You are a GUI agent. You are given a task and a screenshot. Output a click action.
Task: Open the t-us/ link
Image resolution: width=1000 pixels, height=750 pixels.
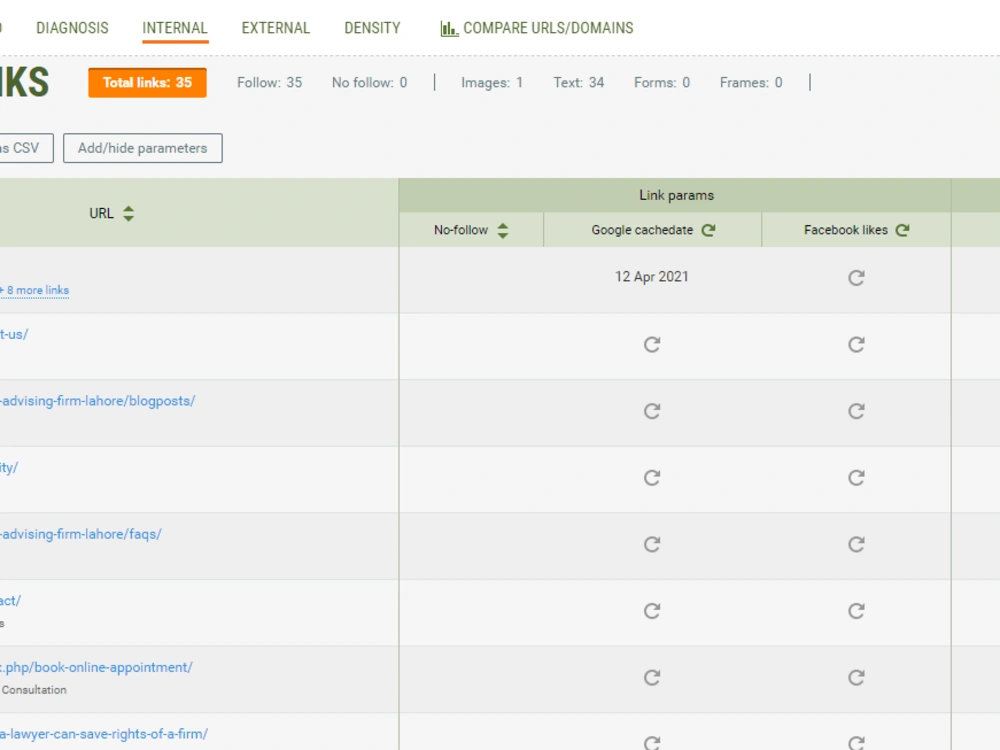(14, 334)
